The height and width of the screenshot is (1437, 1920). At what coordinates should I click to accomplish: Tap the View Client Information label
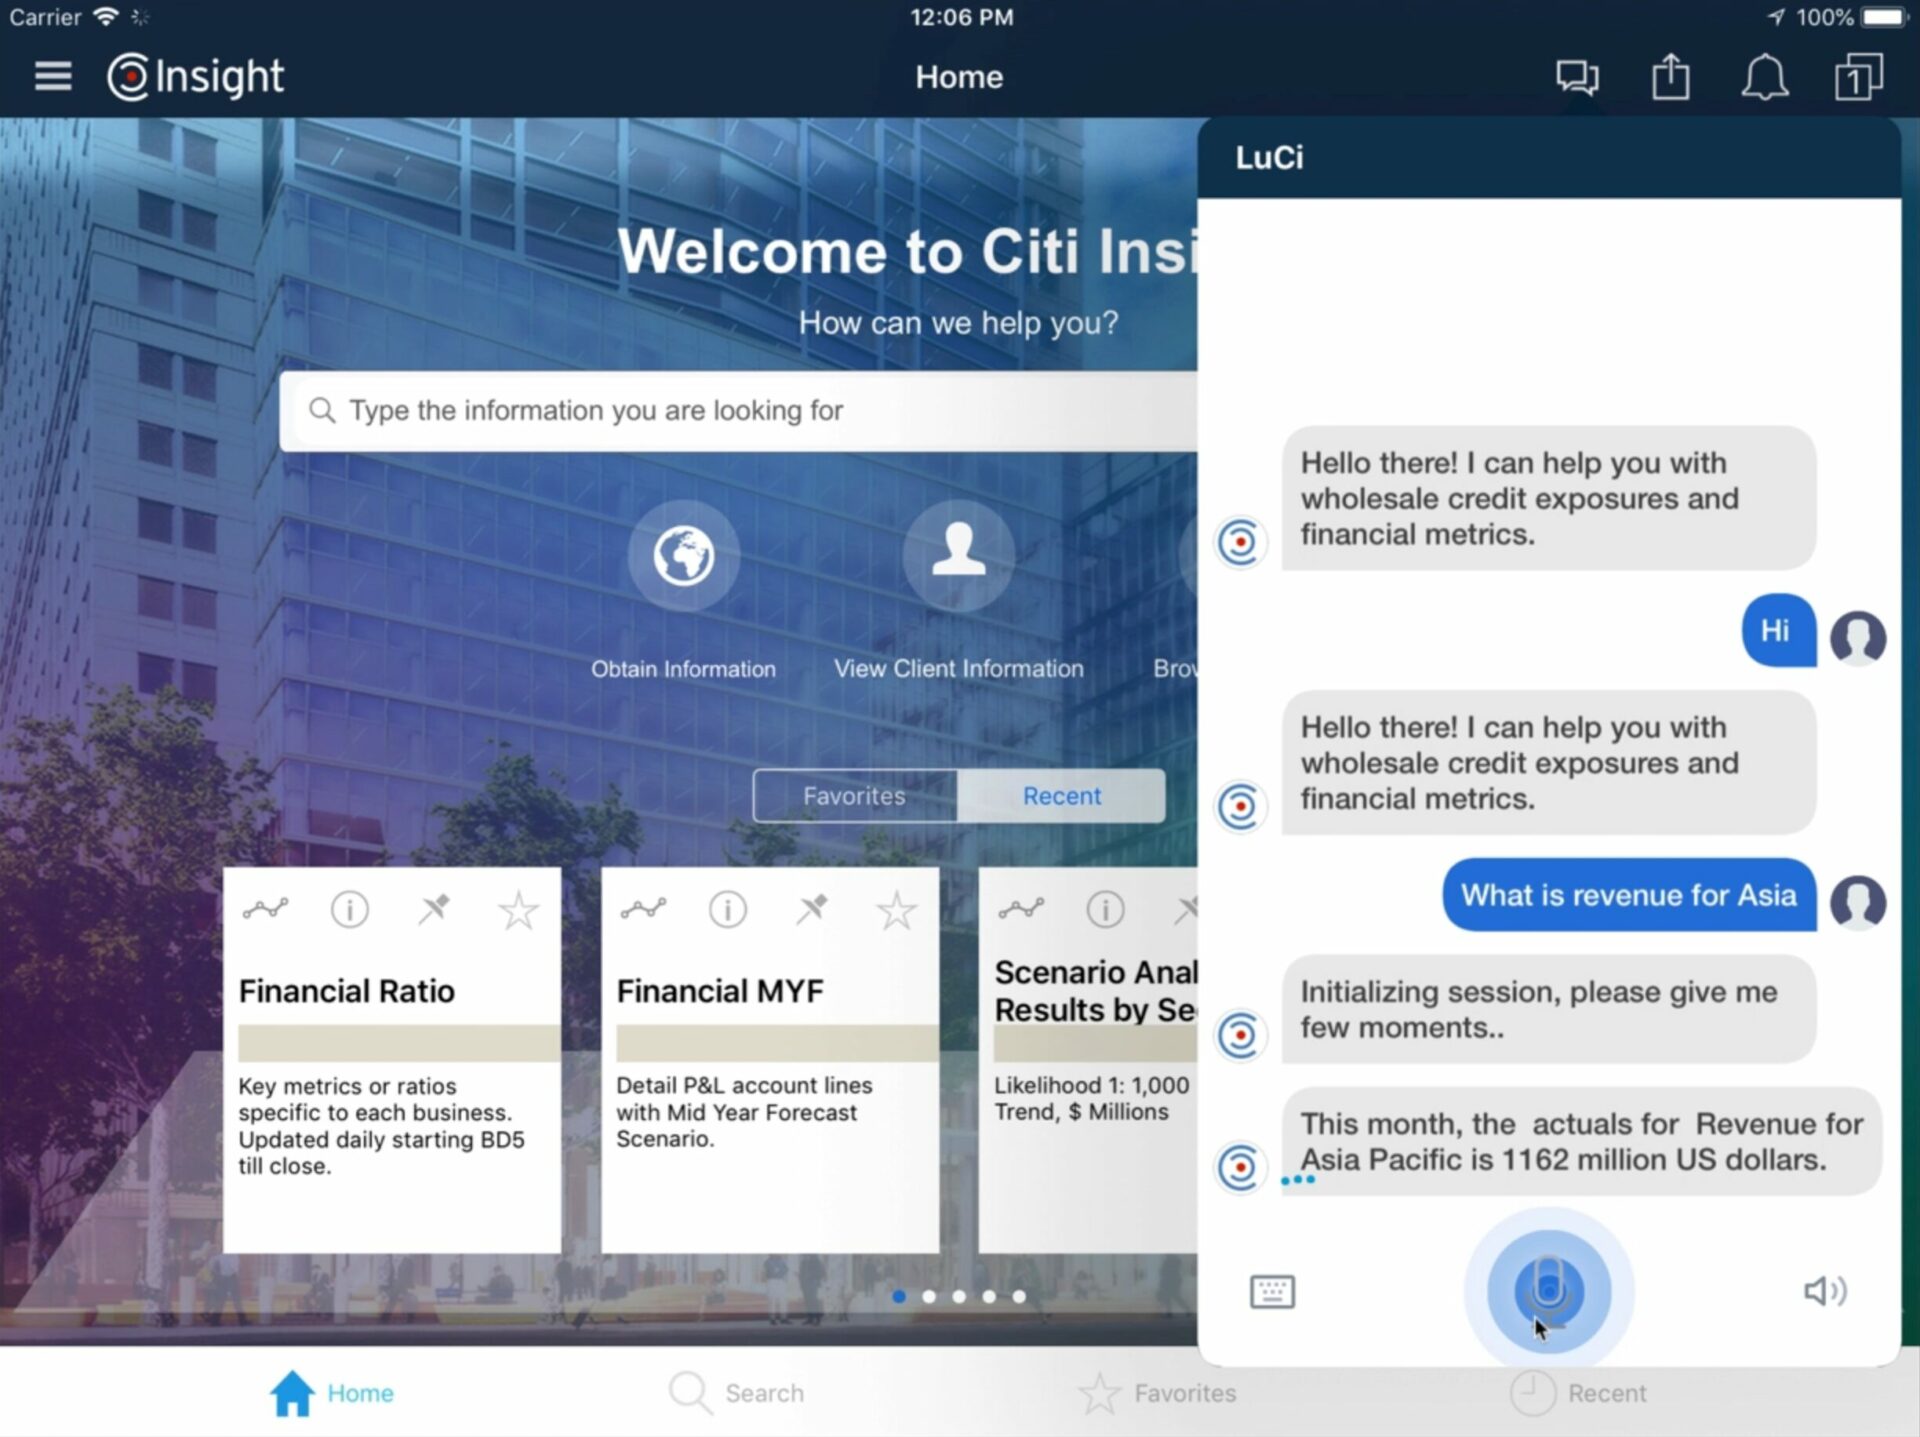(x=959, y=669)
